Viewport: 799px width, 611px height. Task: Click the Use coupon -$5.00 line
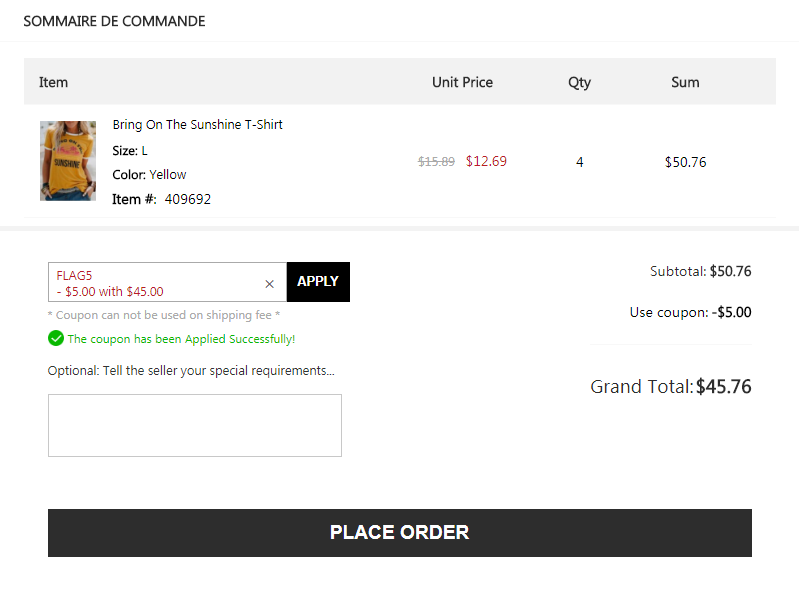(x=690, y=312)
